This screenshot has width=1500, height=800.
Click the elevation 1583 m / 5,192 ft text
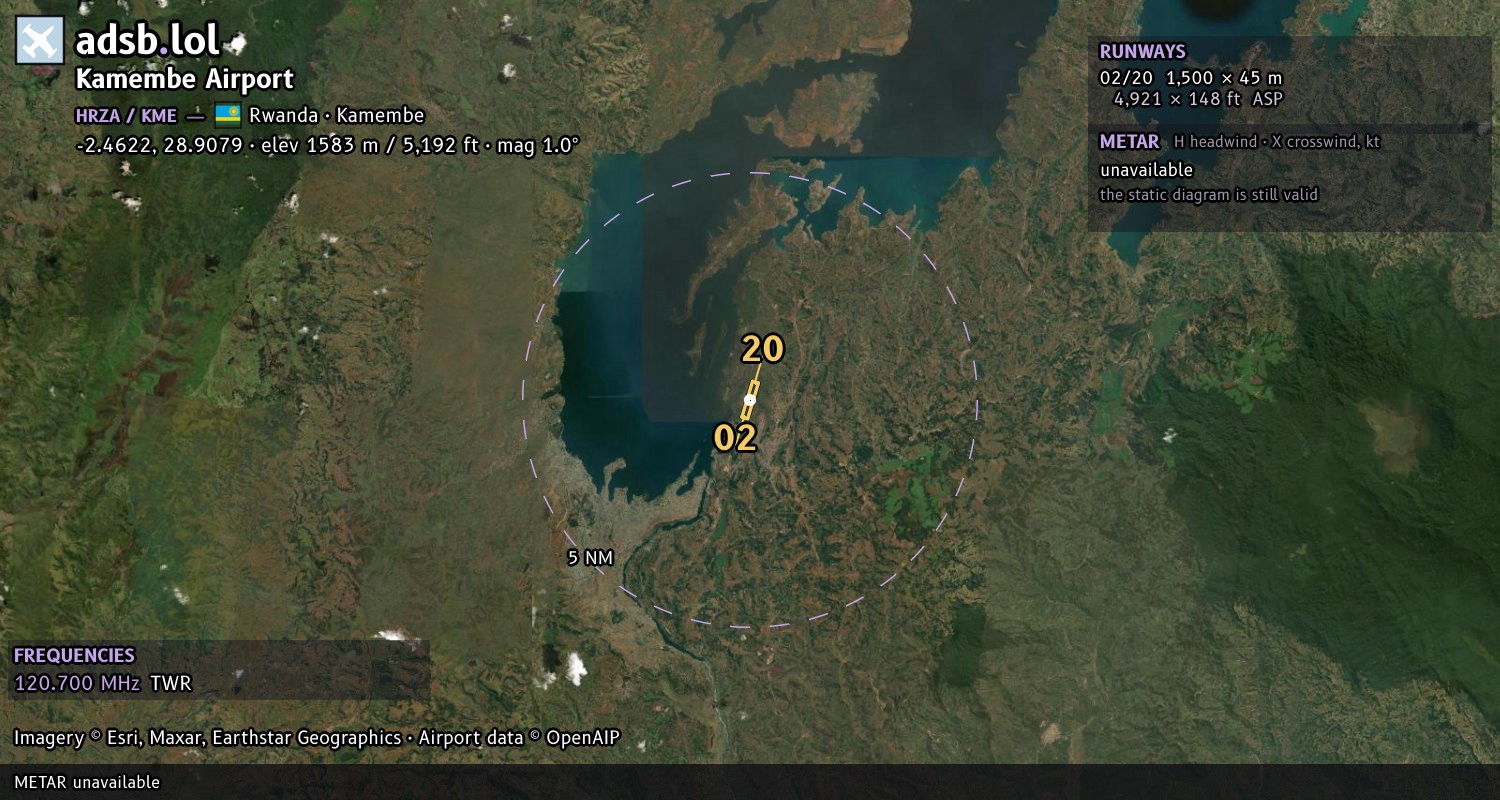click(x=370, y=145)
